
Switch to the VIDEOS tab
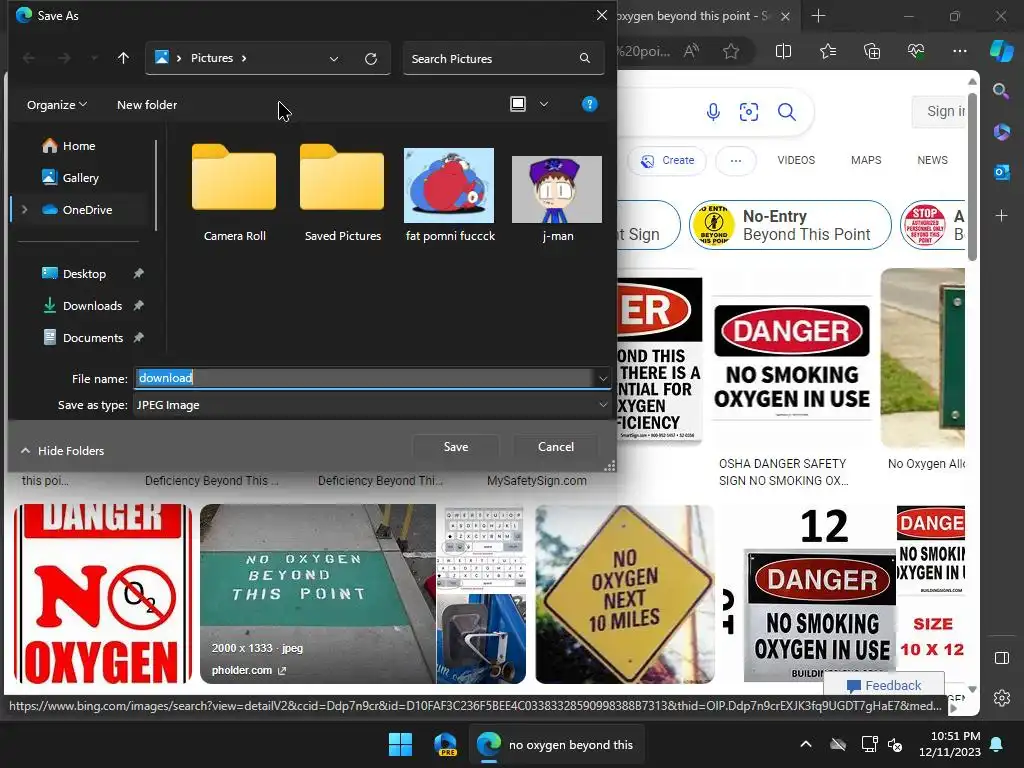coord(796,160)
